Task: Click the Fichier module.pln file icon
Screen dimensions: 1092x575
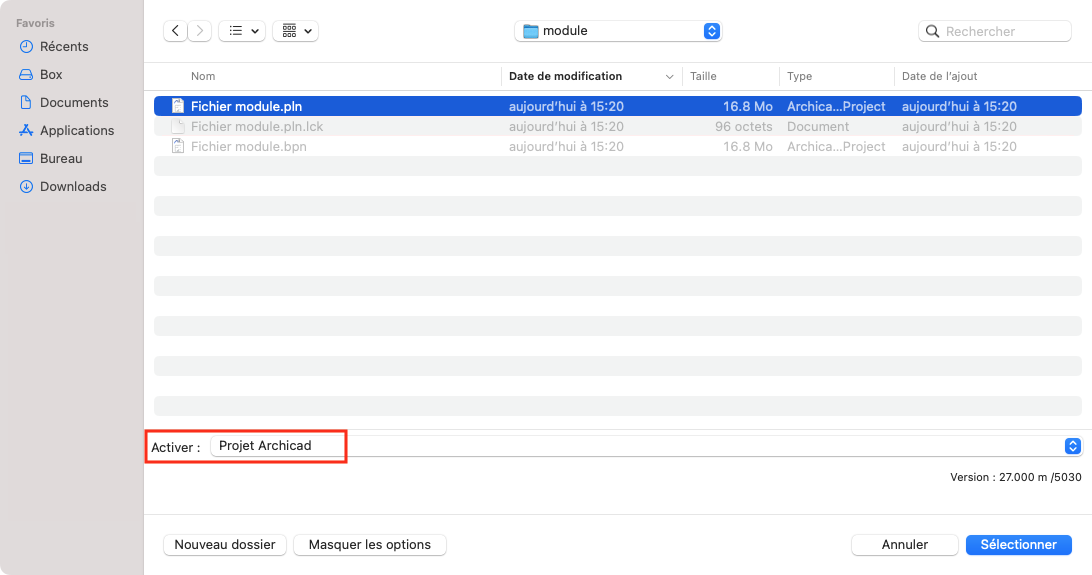Action: 178,106
